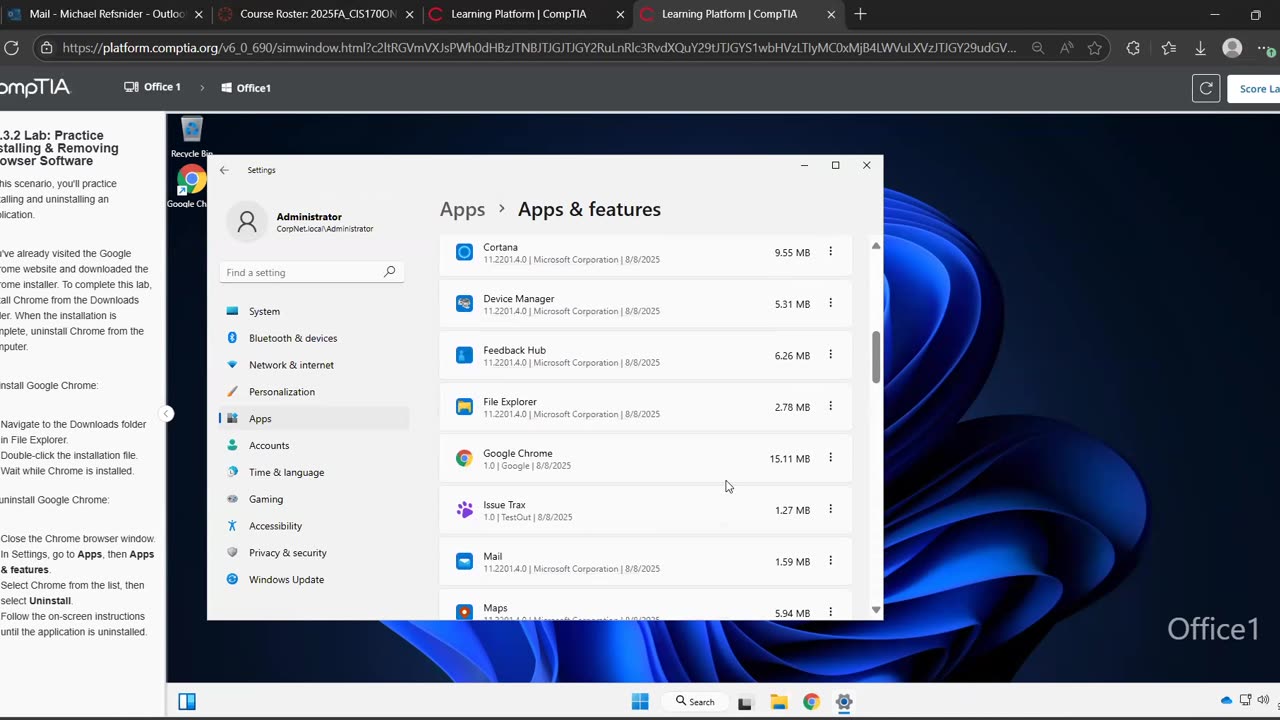The image size is (1280, 720).
Task: Click the Mail app list icon
Action: point(464,562)
